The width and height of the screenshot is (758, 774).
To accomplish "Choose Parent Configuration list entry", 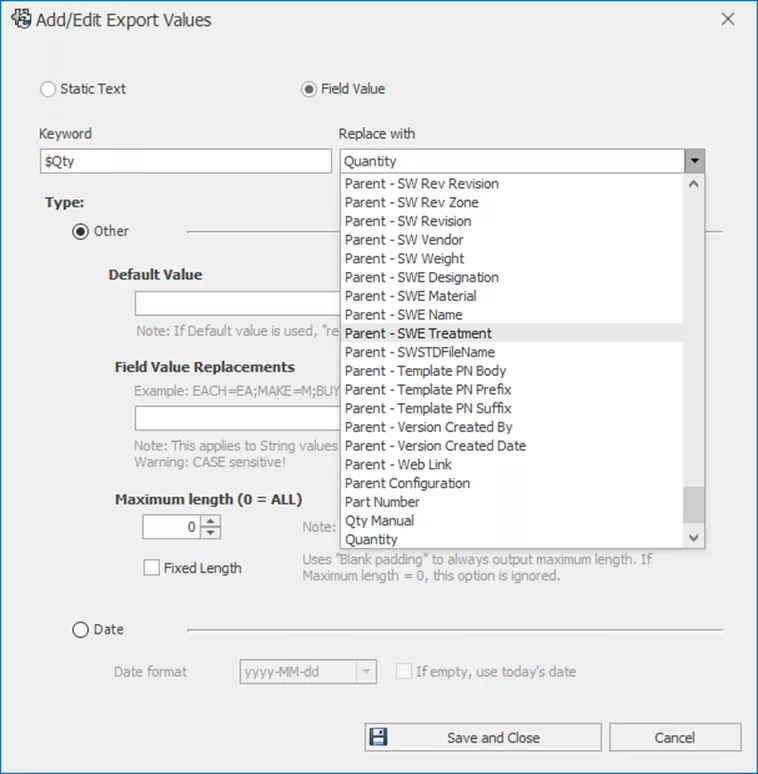I will click(x=407, y=483).
